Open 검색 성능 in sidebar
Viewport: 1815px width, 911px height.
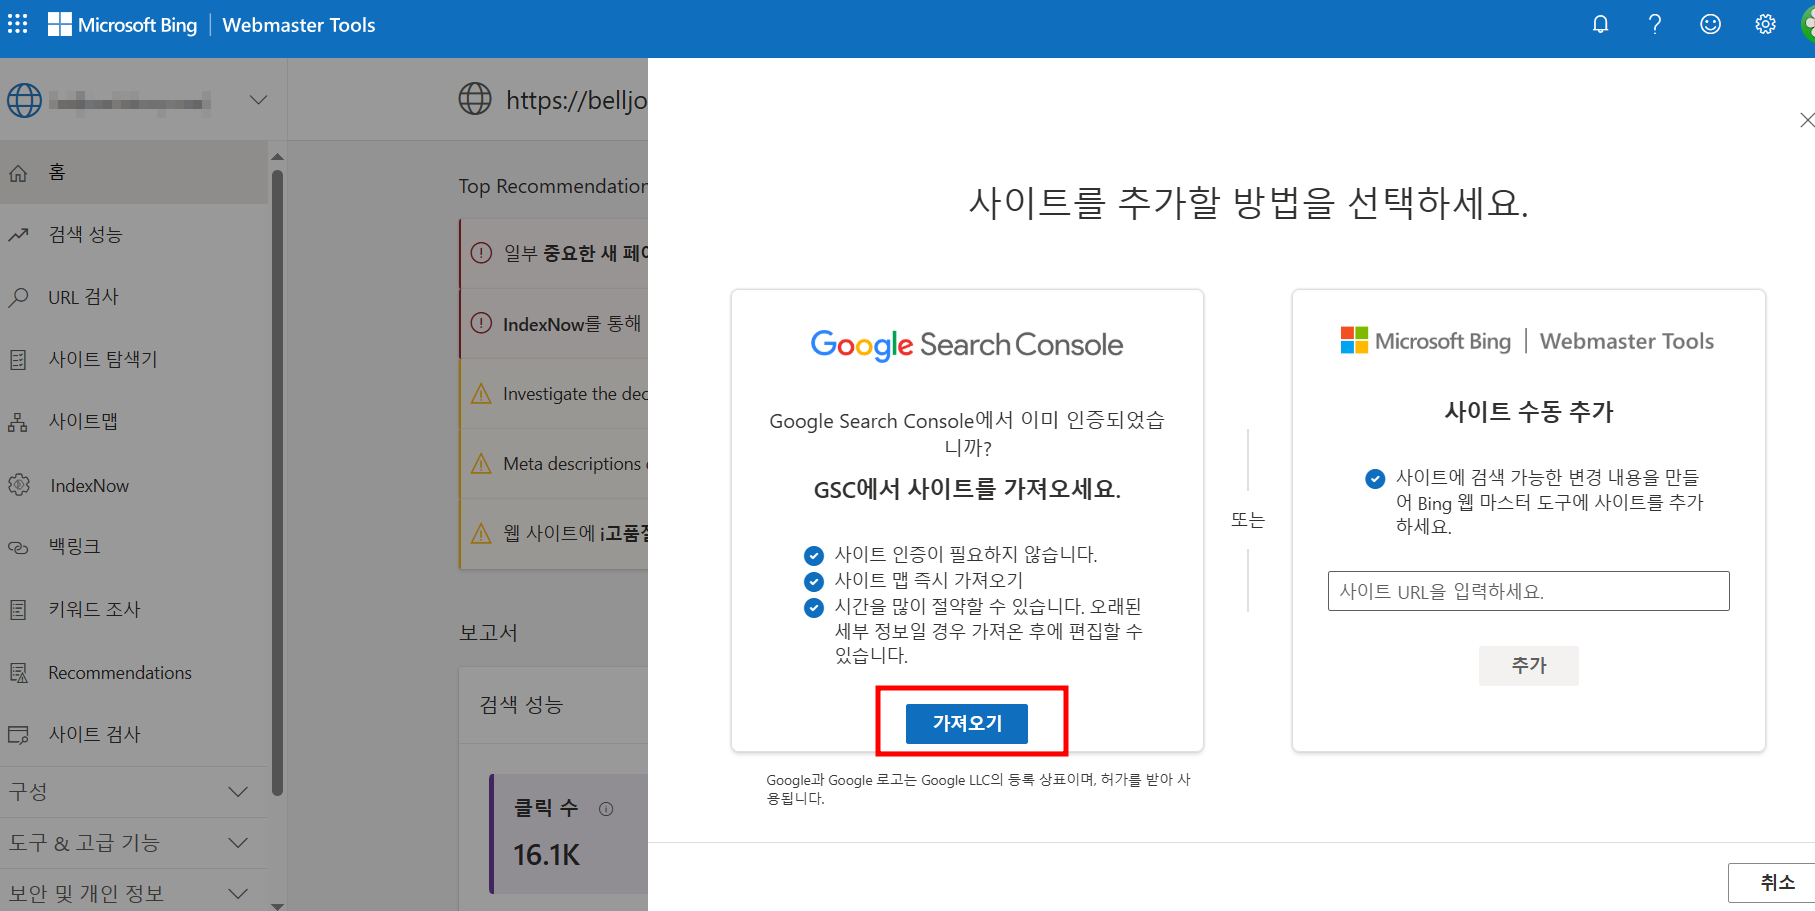[134, 234]
